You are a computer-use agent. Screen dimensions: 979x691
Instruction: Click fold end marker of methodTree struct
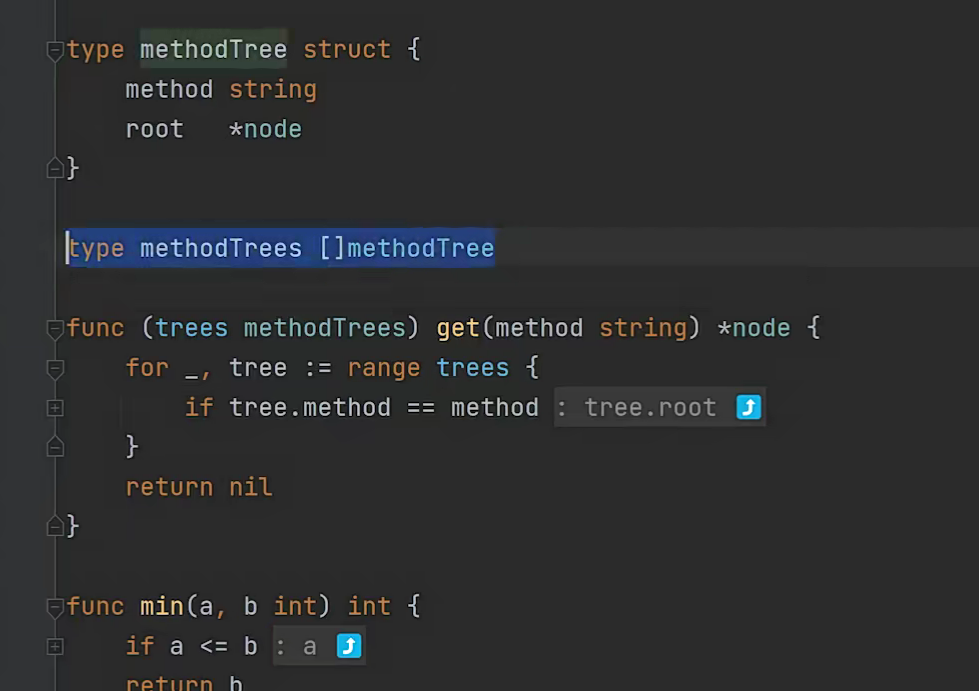point(55,168)
